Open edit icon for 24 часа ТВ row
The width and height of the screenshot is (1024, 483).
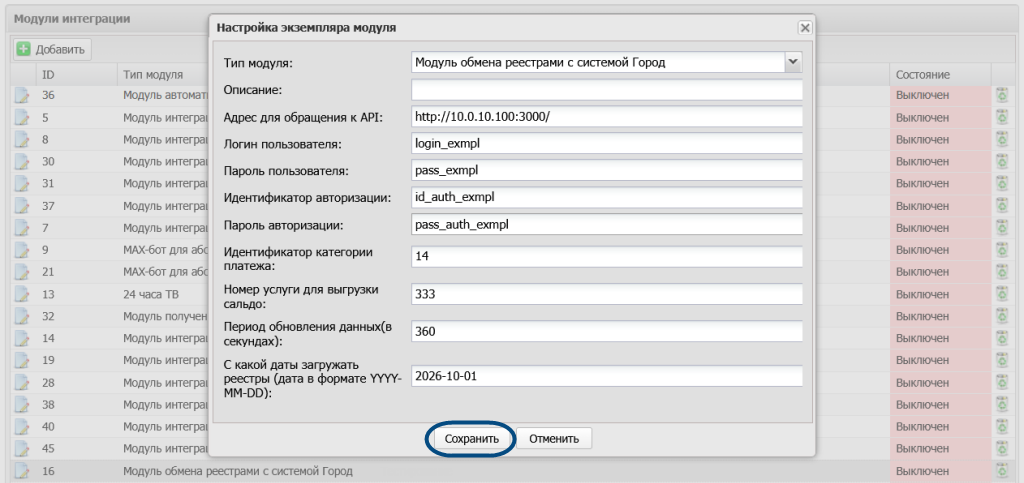point(23,294)
